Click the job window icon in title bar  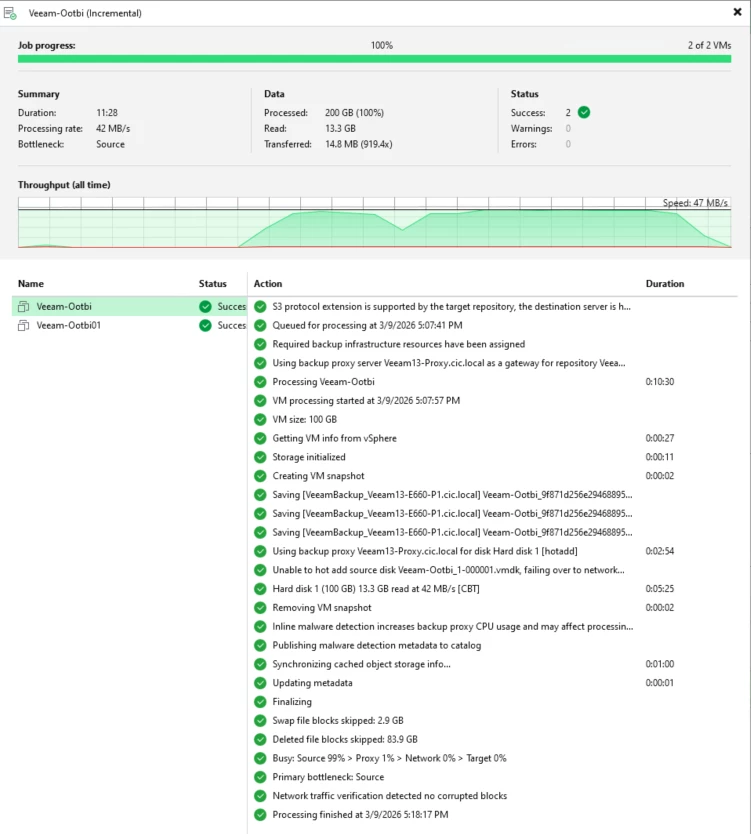(10, 13)
